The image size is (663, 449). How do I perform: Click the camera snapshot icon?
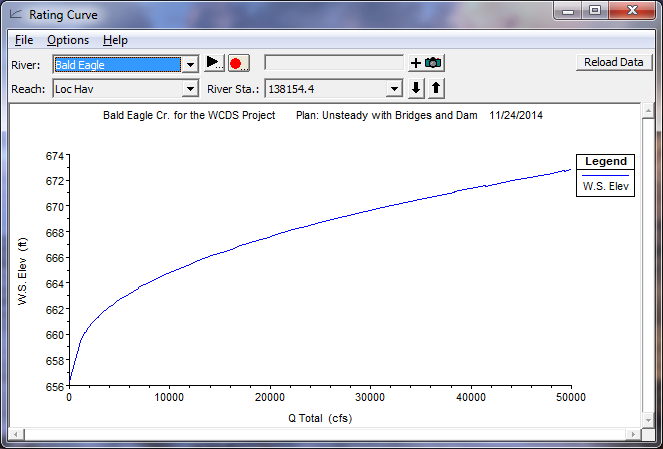click(x=433, y=63)
